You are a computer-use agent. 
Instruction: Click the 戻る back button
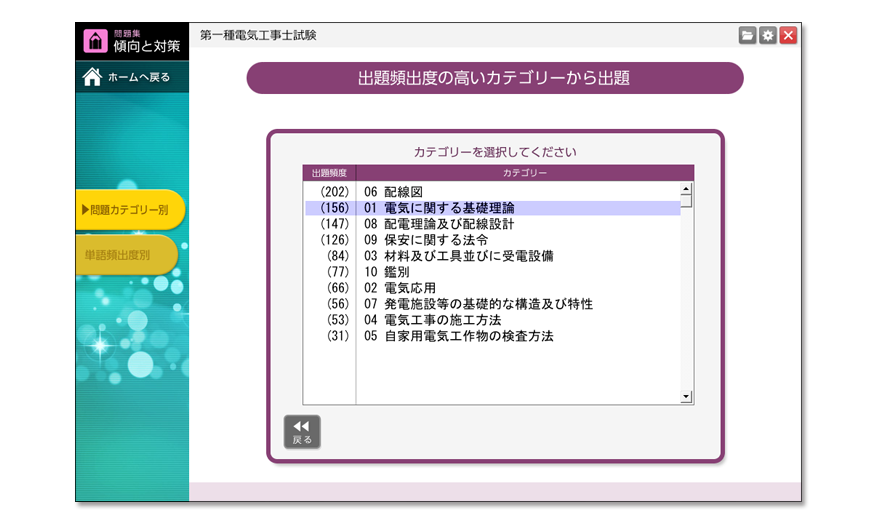pyautogui.click(x=302, y=431)
